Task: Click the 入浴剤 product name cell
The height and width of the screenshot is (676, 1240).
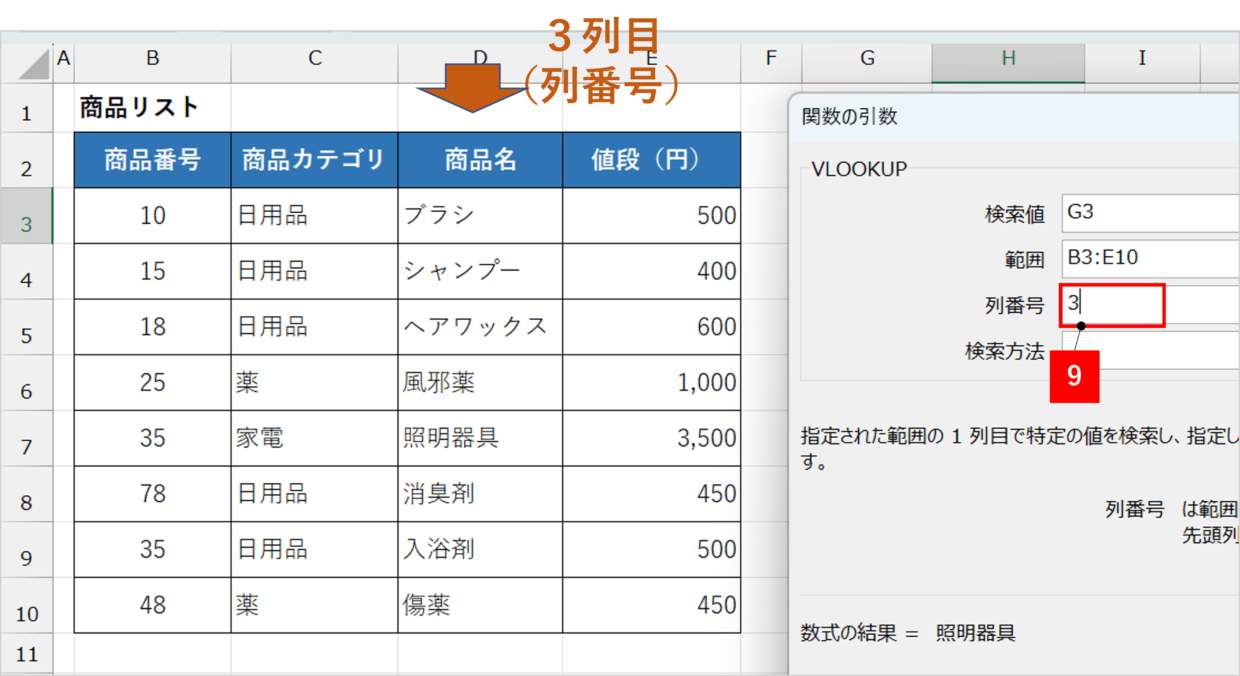Action: [480, 549]
